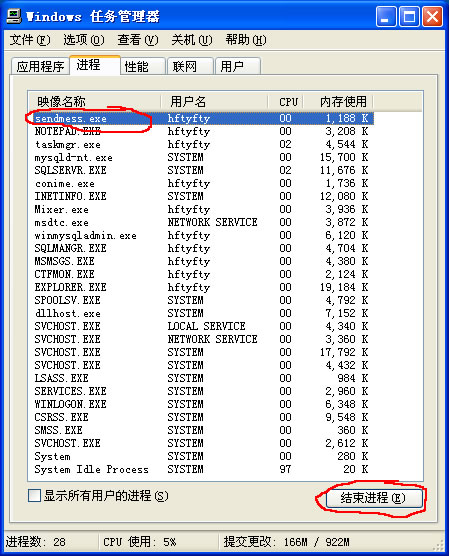Viewport: 449px width, 556px height.
Task: Open the 文件 menu
Action: coord(30,40)
